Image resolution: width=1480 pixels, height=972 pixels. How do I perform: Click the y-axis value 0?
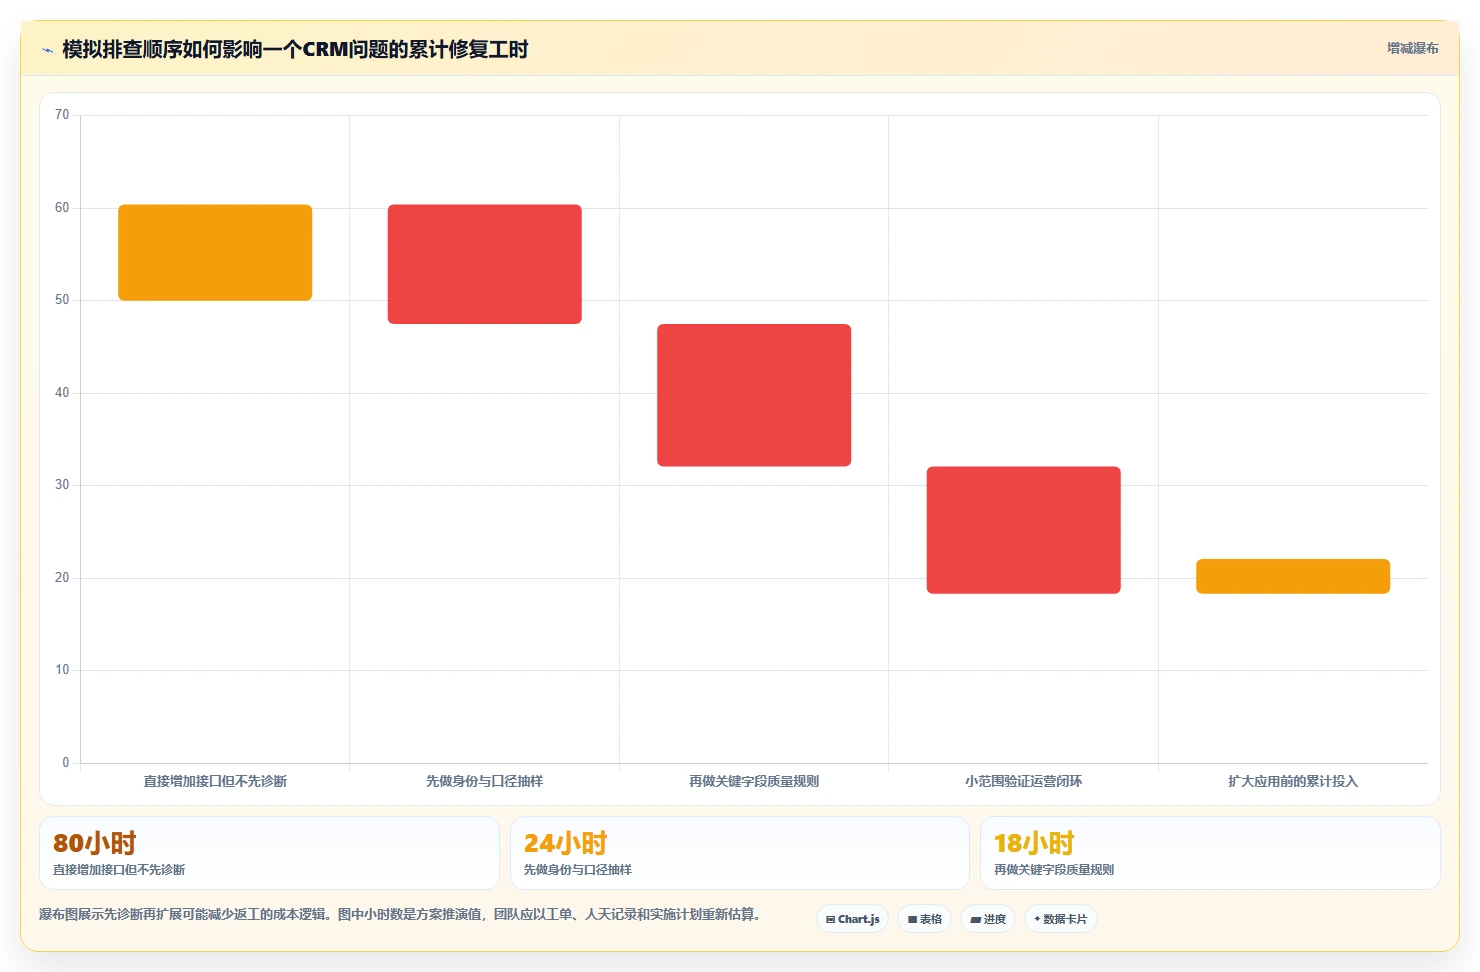click(x=66, y=763)
